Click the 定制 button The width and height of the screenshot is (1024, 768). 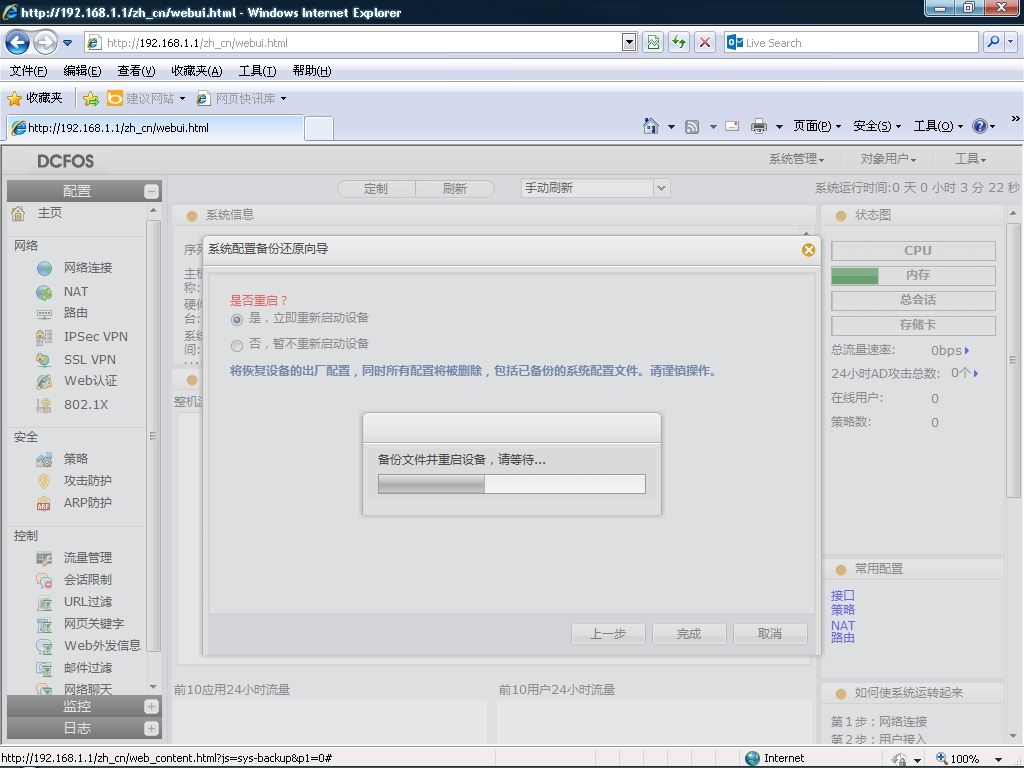click(x=376, y=189)
